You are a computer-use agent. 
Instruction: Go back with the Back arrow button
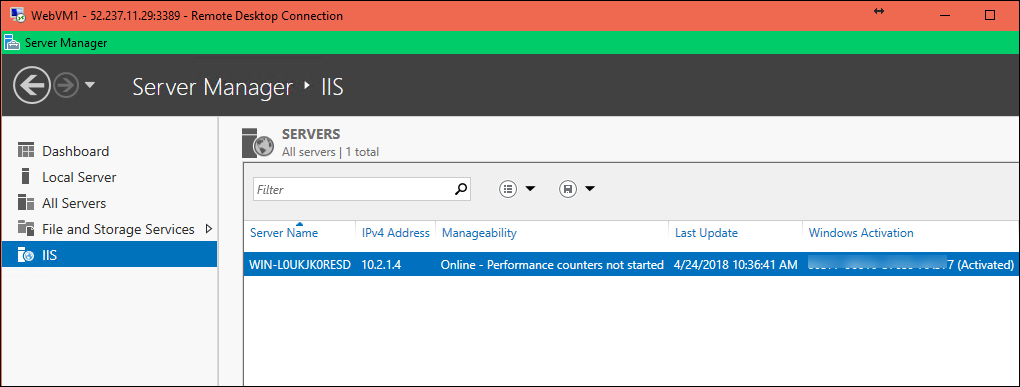click(x=31, y=85)
